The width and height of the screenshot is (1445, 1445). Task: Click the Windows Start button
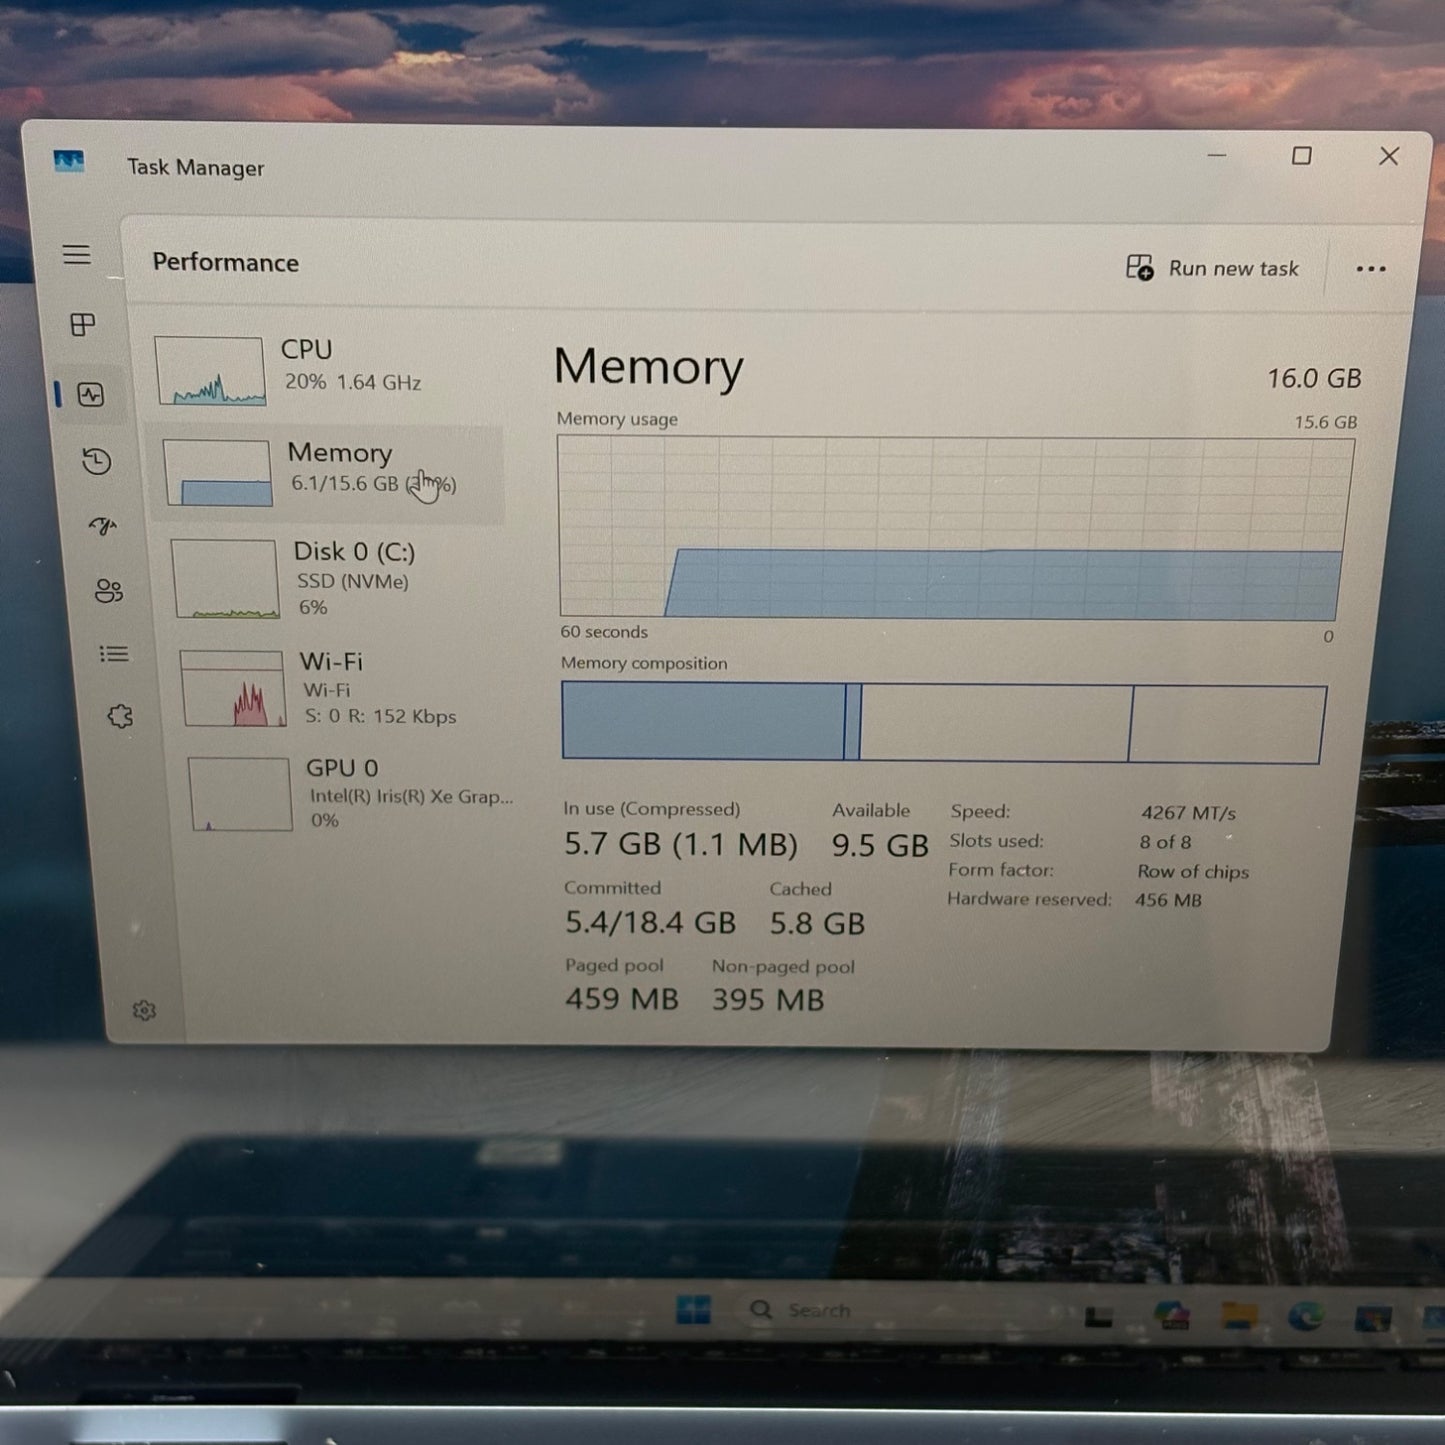click(693, 1309)
